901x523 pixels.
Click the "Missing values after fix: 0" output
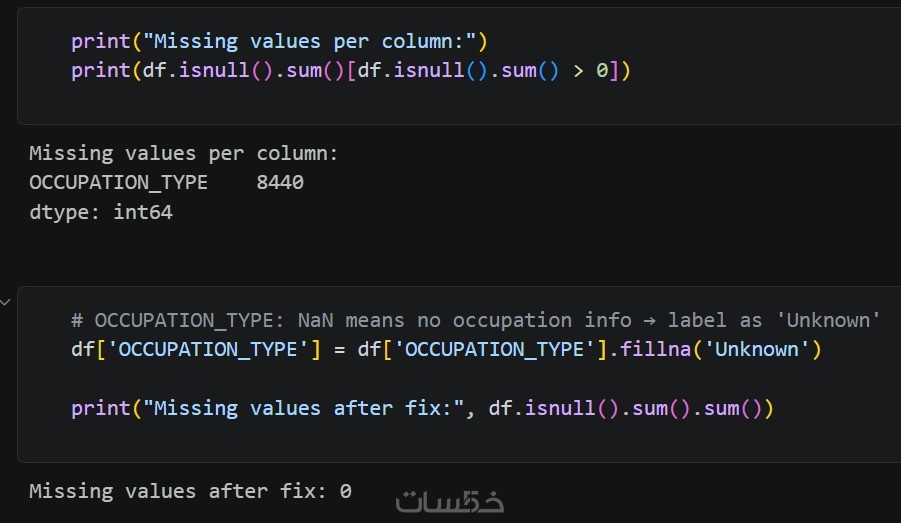(190, 491)
